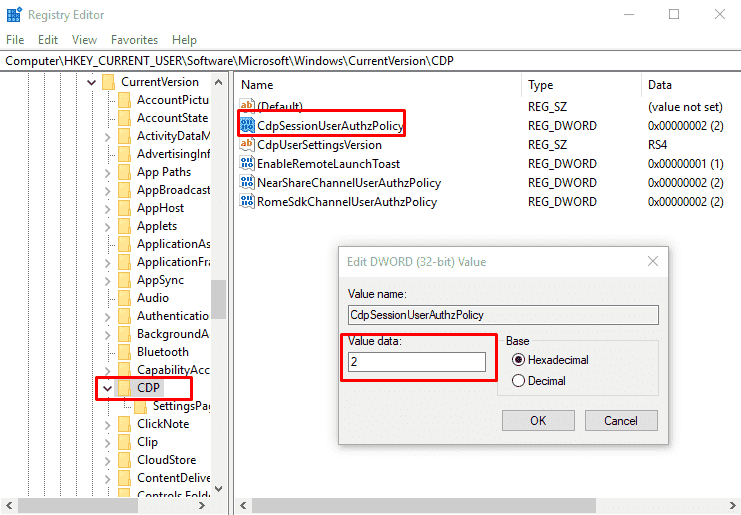
Task: Select the Authentication tree item
Action: pos(173,316)
